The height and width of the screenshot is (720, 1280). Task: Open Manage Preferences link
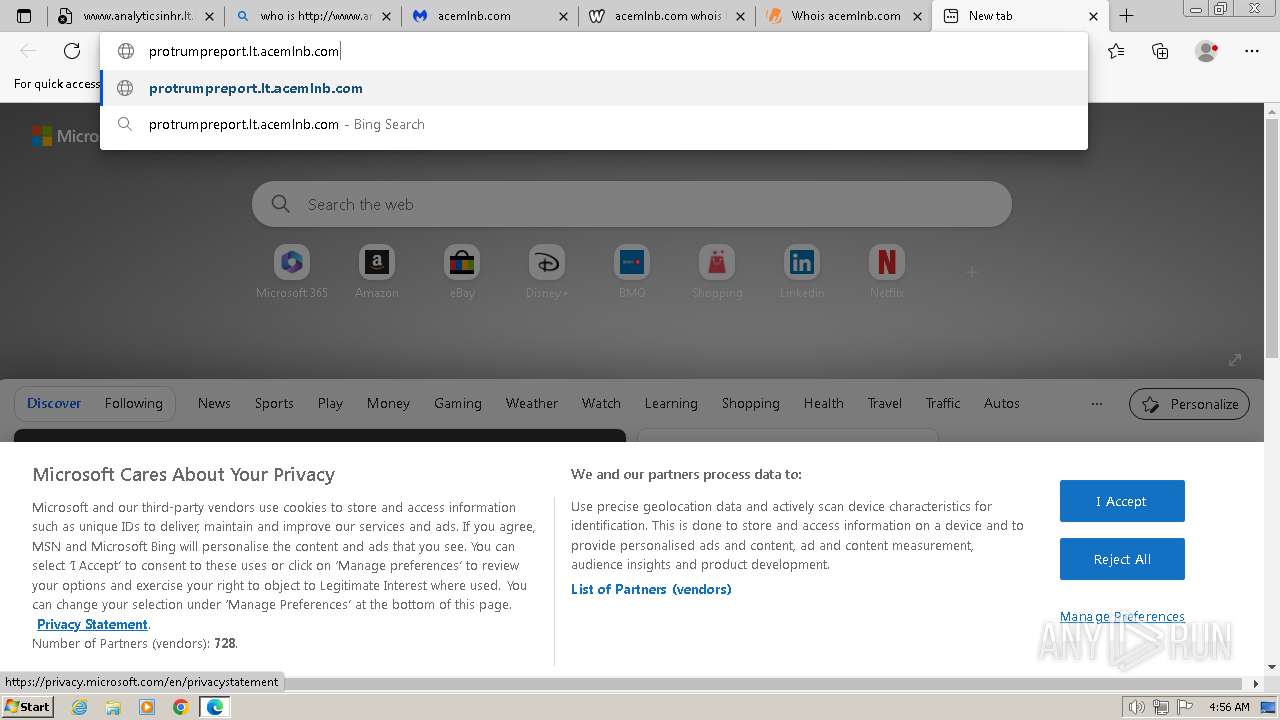pyautogui.click(x=1122, y=616)
